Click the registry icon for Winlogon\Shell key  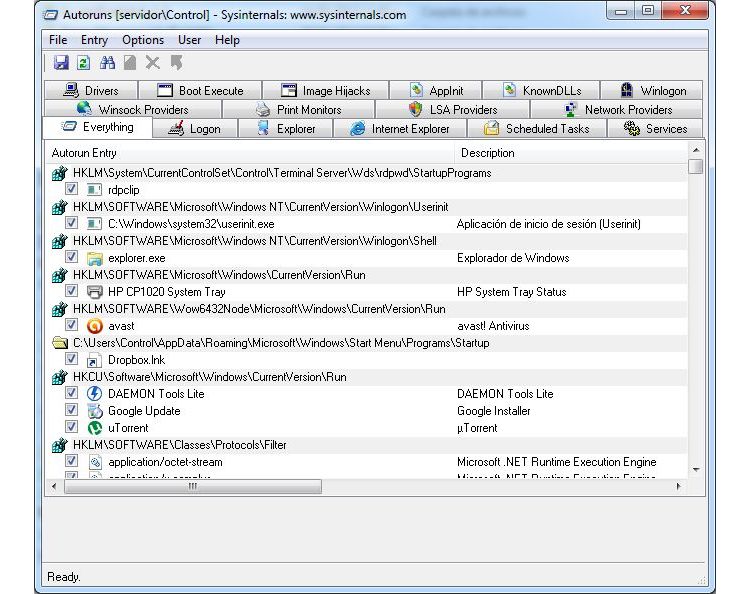59,241
